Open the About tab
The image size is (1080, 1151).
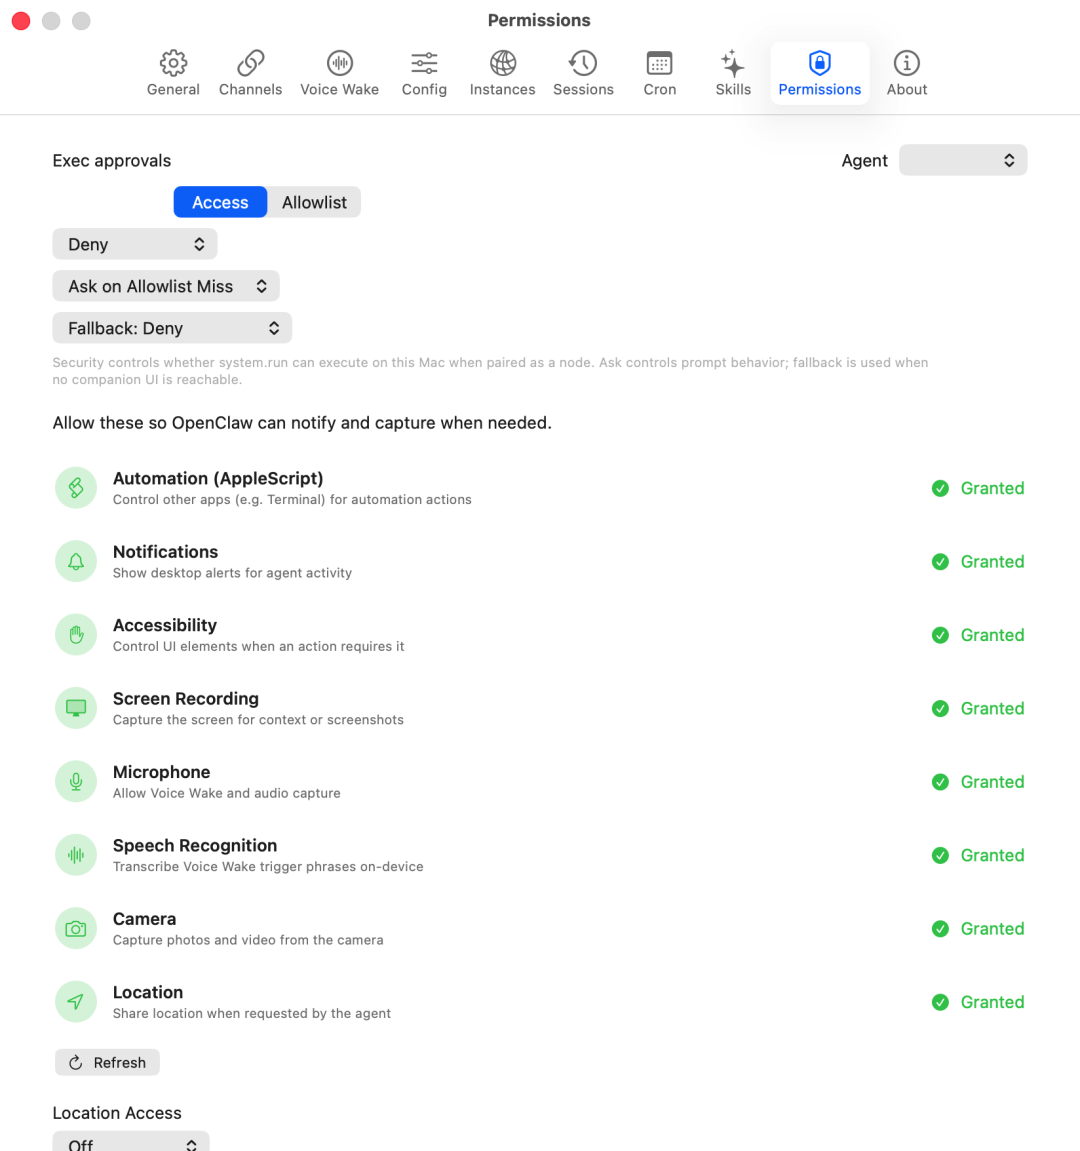coord(906,63)
